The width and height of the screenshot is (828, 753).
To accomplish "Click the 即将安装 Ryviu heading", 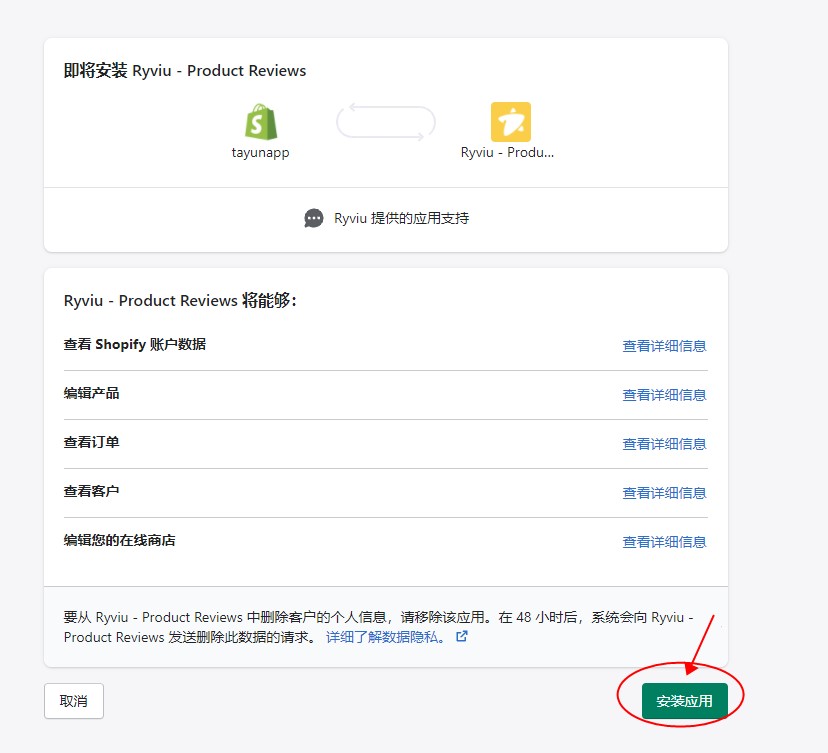I will pos(185,71).
